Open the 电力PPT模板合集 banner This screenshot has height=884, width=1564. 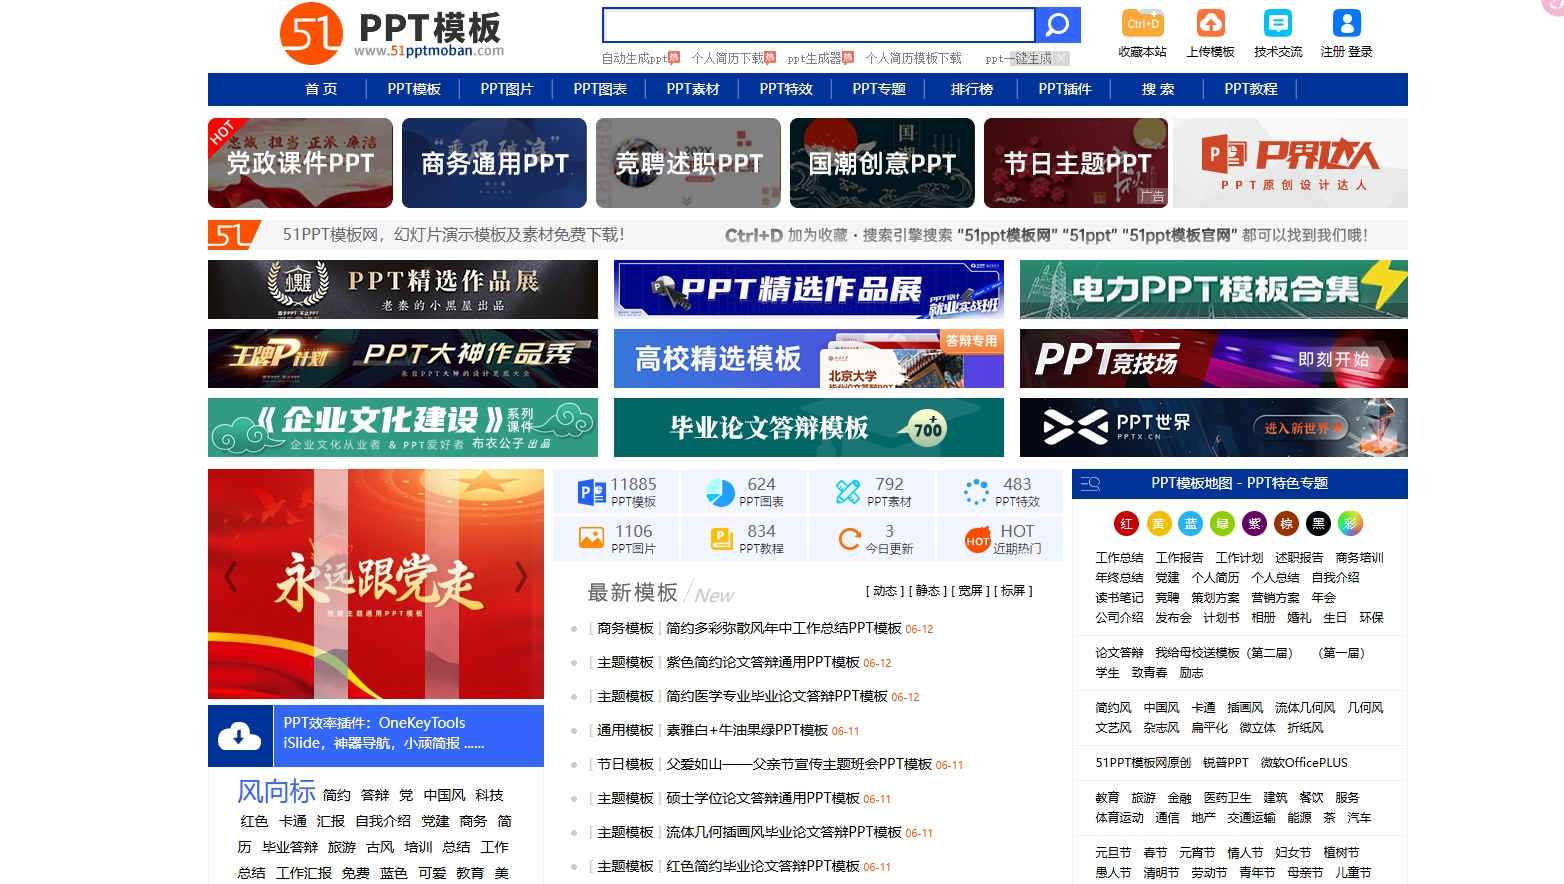click(x=1214, y=290)
